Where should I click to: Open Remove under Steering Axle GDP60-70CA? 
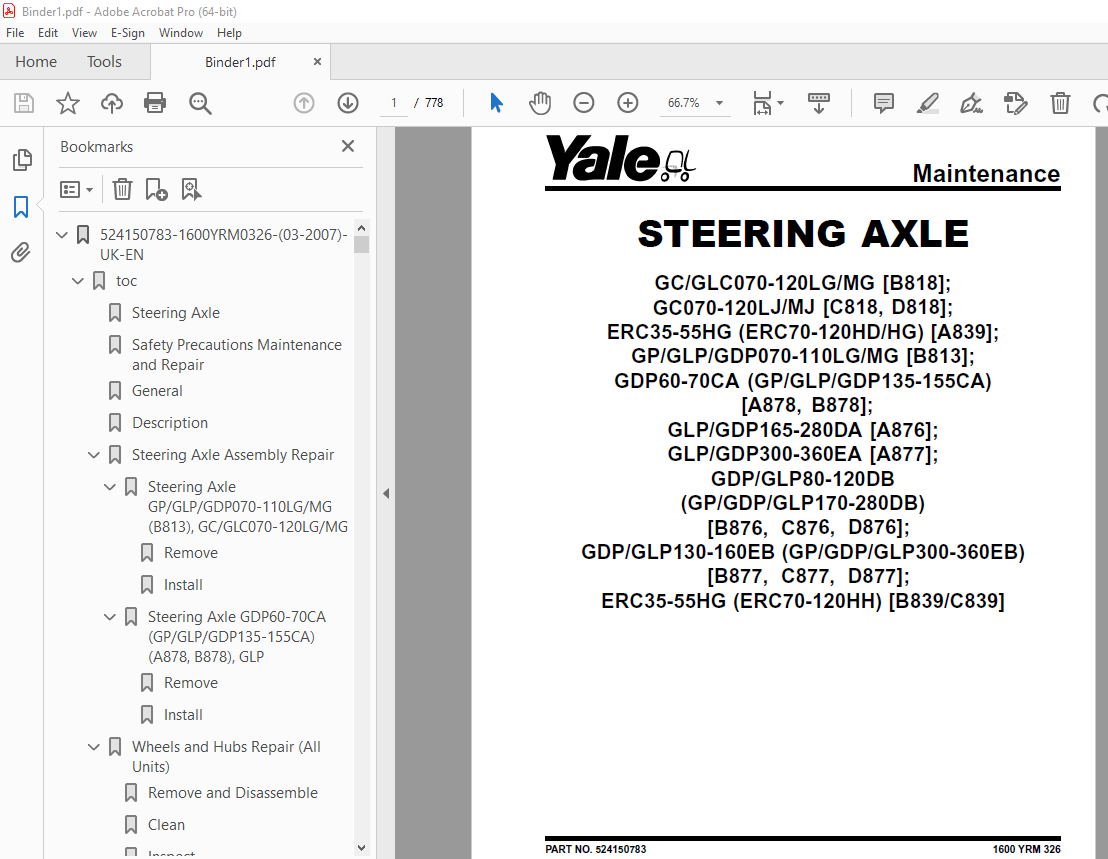click(191, 683)
